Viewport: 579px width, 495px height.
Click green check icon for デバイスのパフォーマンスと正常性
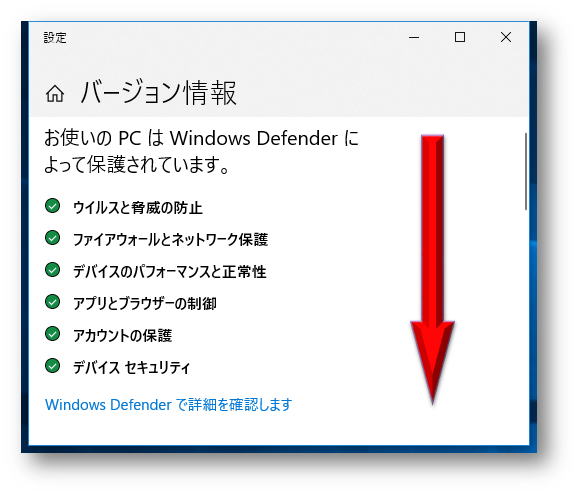[x=52, y=270]
